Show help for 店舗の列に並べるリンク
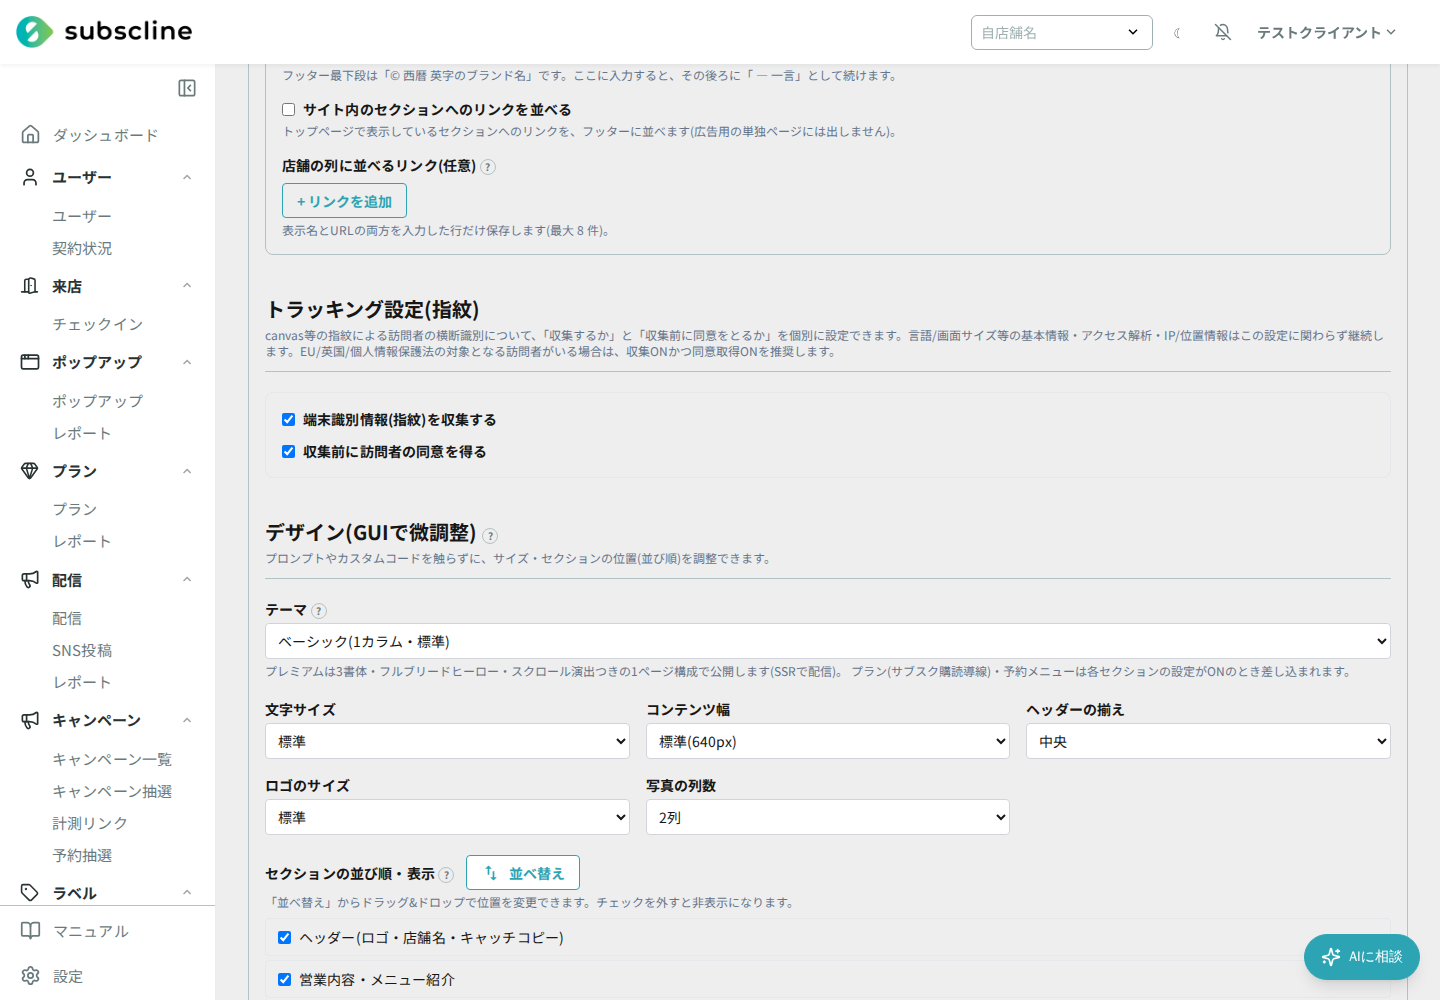The width and height of the screenshot is (1440, 1000). click(488, 167)
